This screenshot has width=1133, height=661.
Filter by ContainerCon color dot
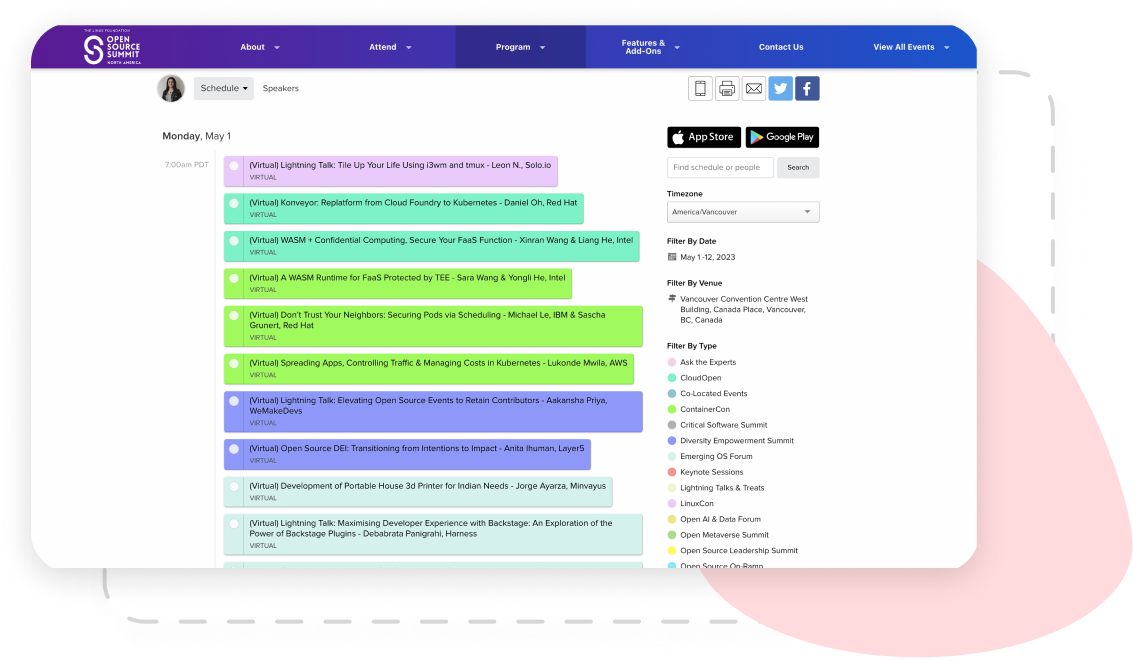(672, 410)
